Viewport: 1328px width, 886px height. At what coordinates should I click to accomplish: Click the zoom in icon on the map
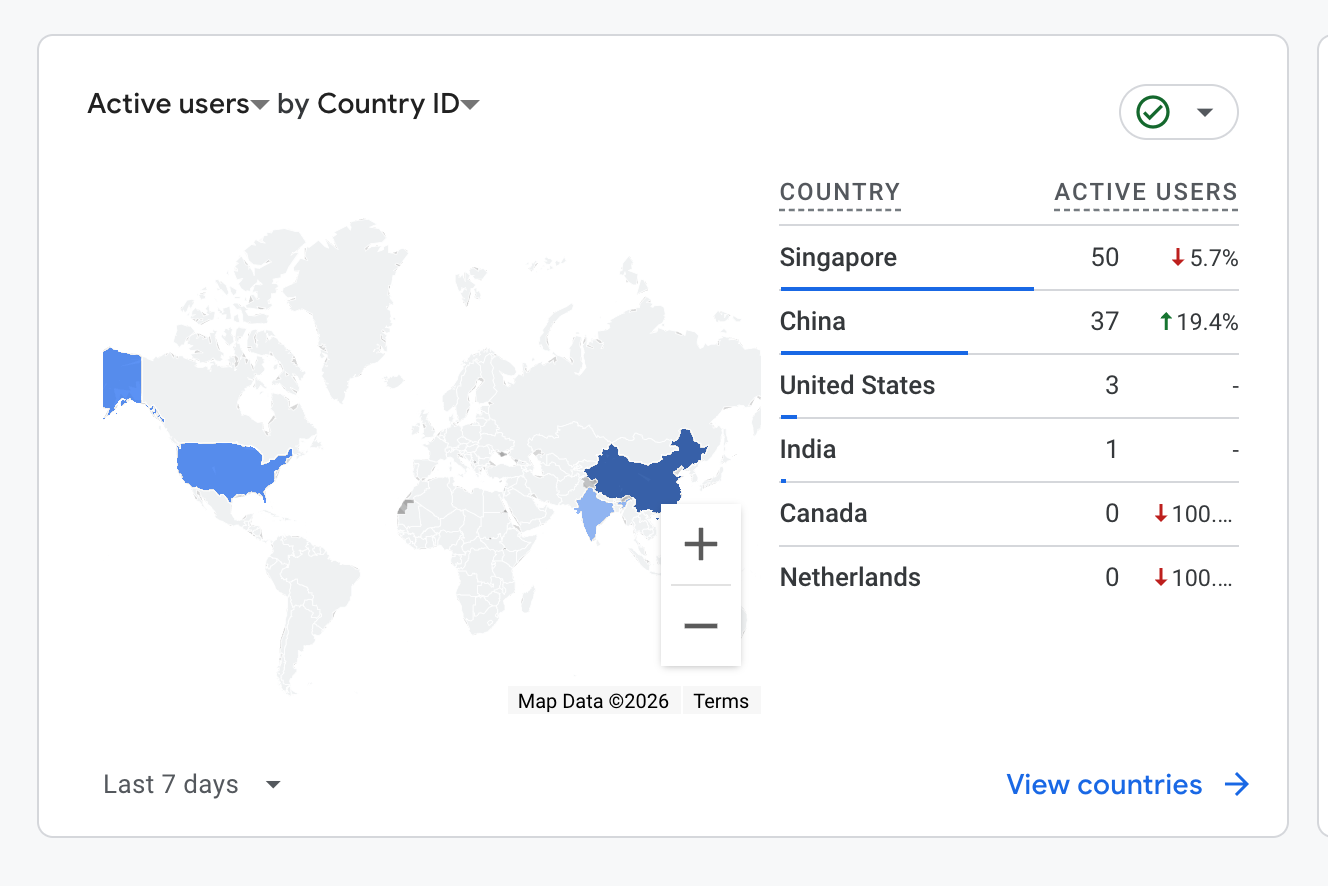point(700,544)
